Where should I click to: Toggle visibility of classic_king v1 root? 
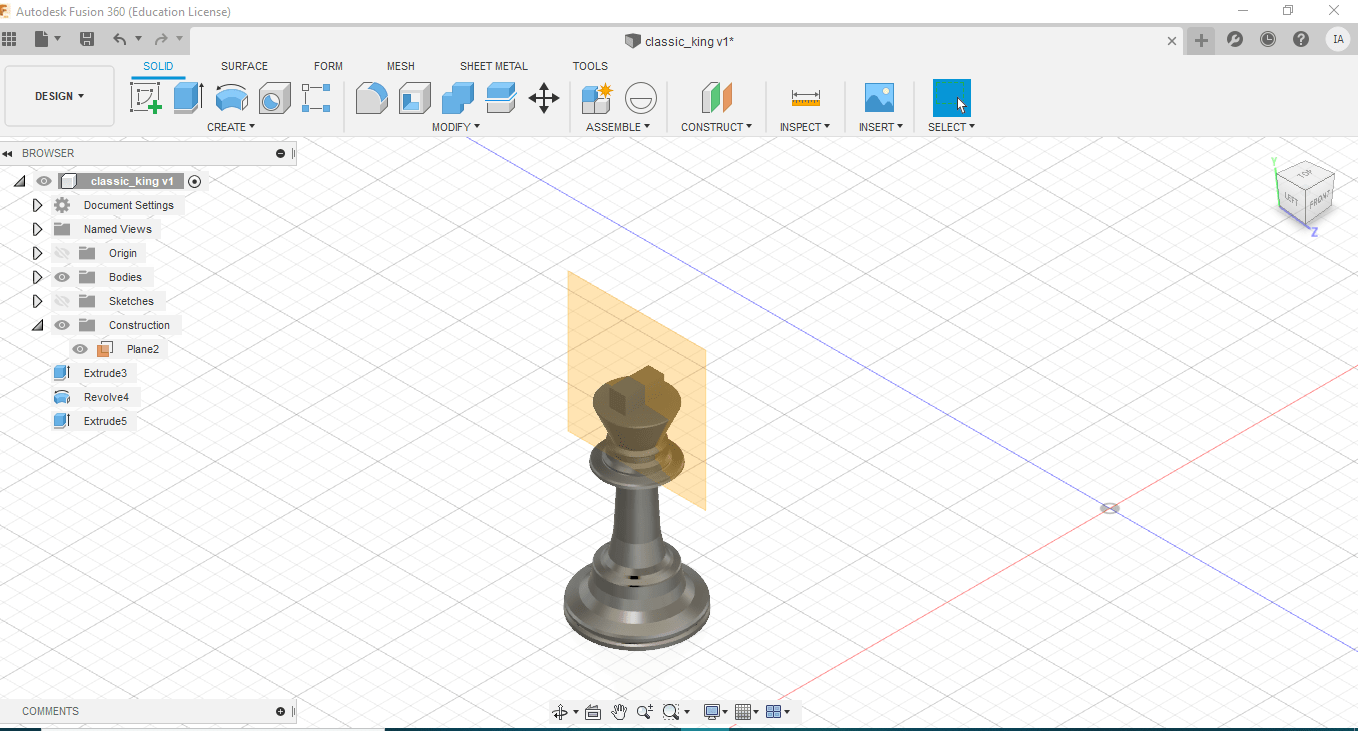tap(44, 181)
